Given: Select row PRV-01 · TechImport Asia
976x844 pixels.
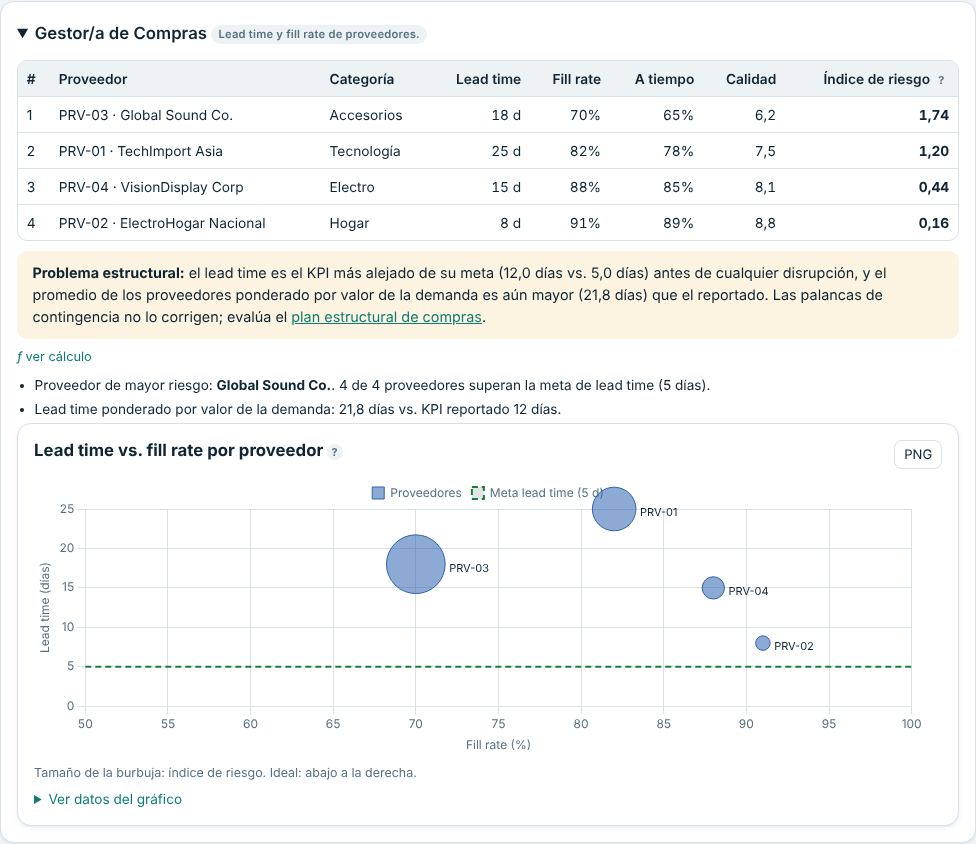Looking at the screenshot, I should click(x=488, y=151).
